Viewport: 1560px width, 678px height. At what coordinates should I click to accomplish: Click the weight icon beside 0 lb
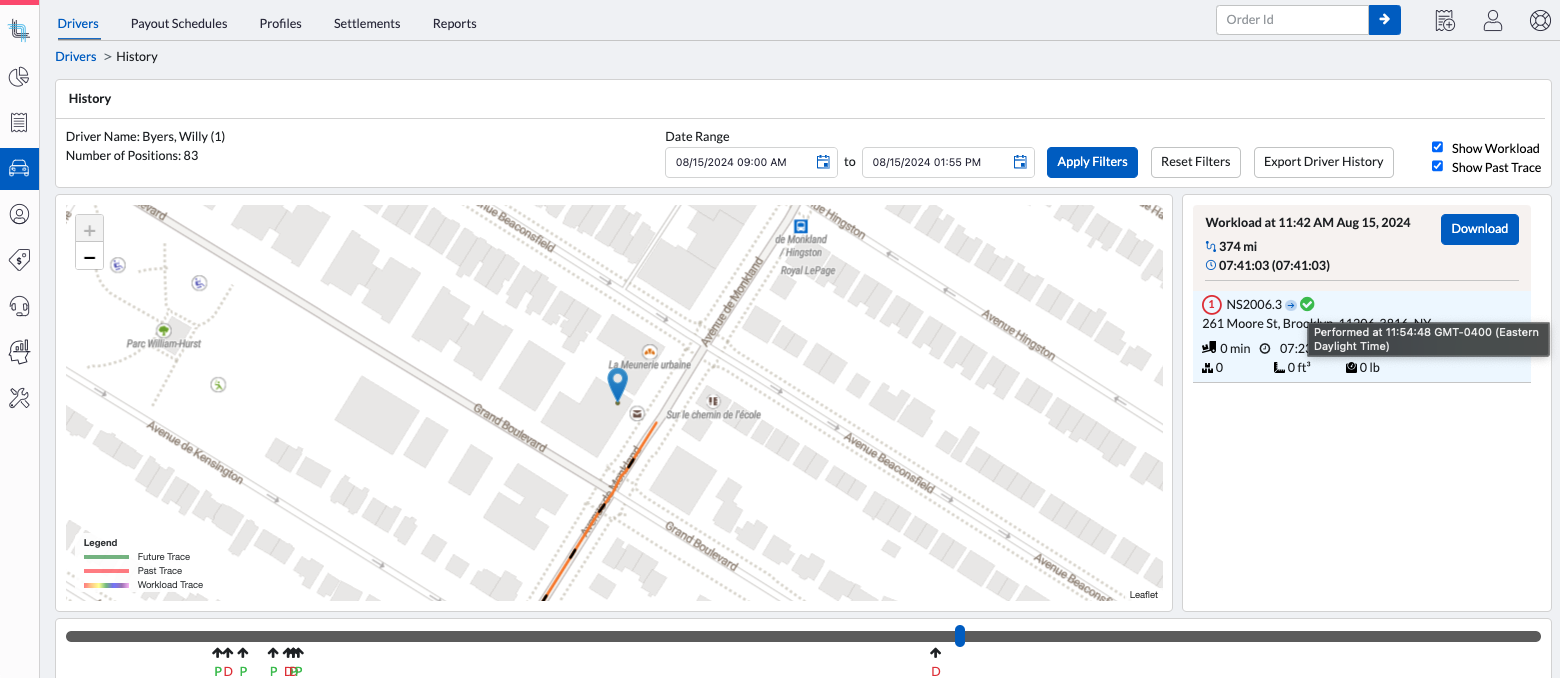tap(1351, 368)
